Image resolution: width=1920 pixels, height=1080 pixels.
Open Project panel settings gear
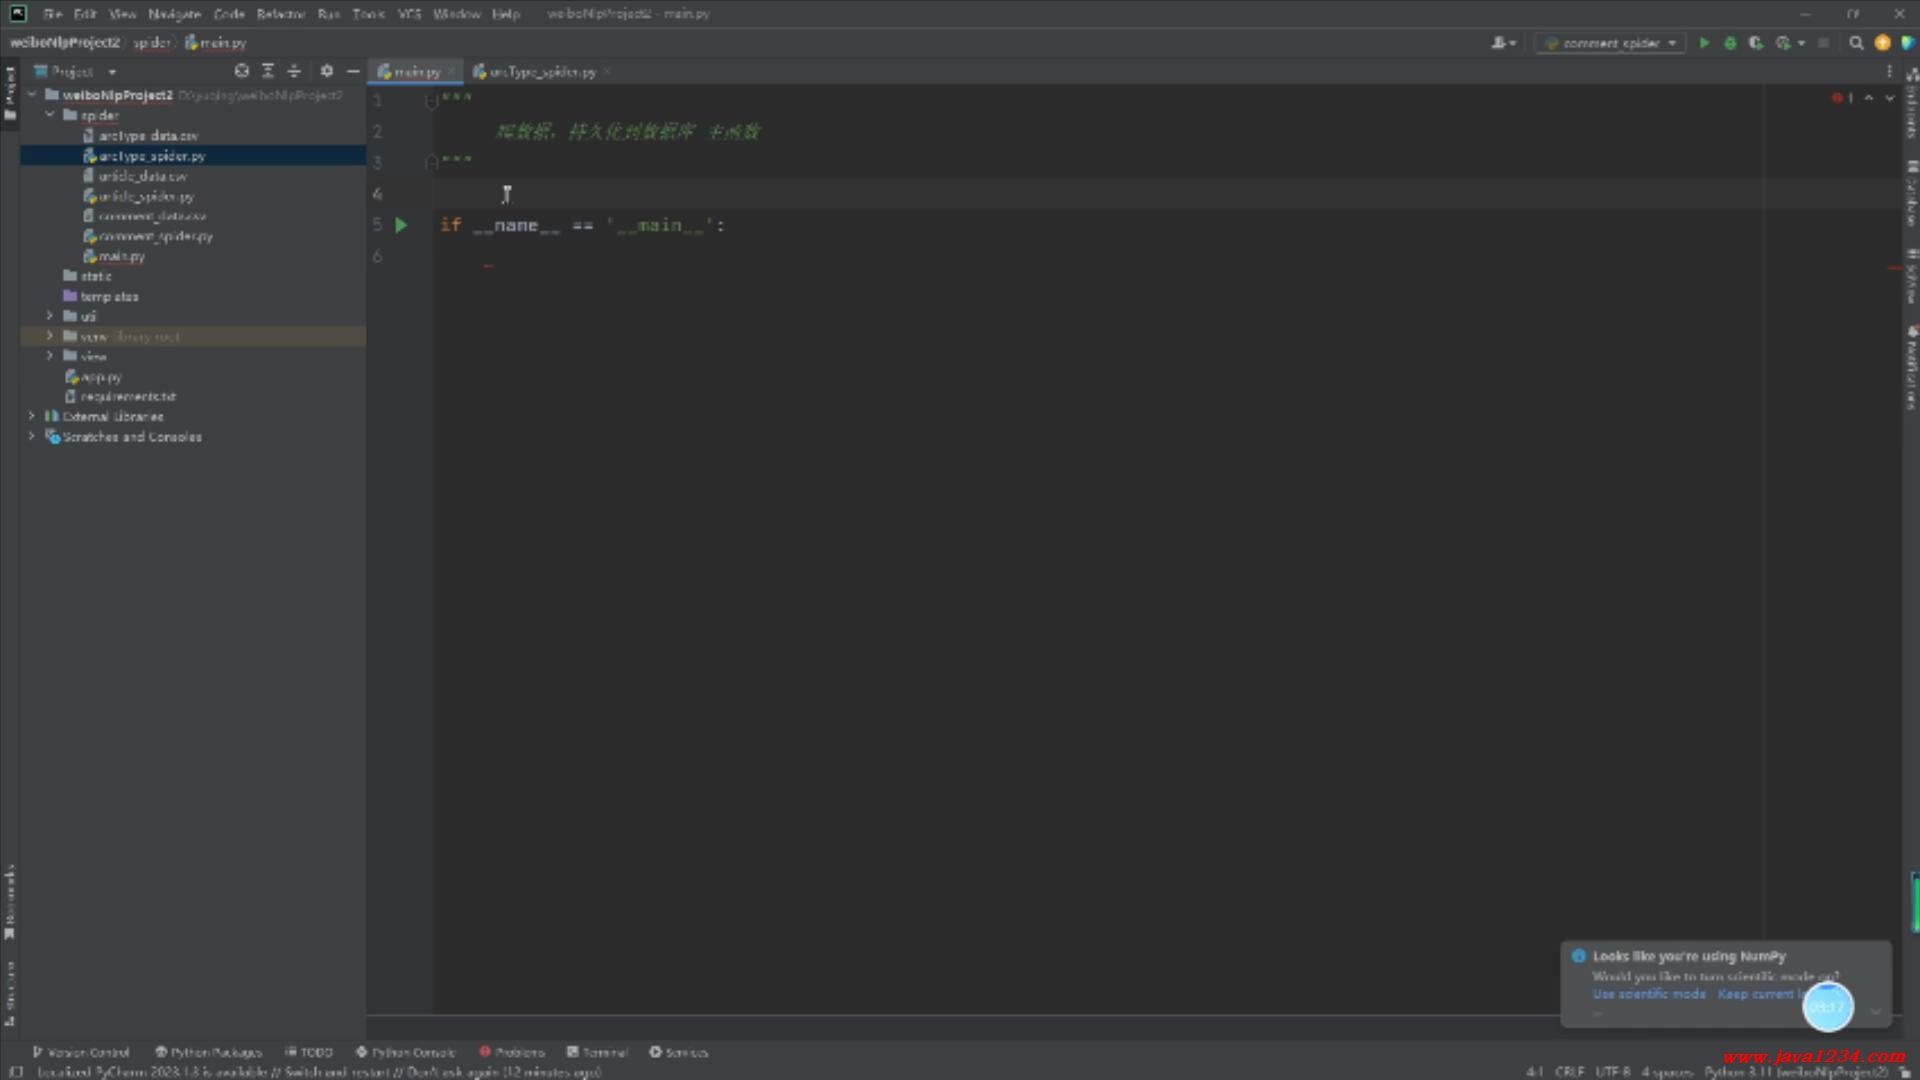coord(326,71)
